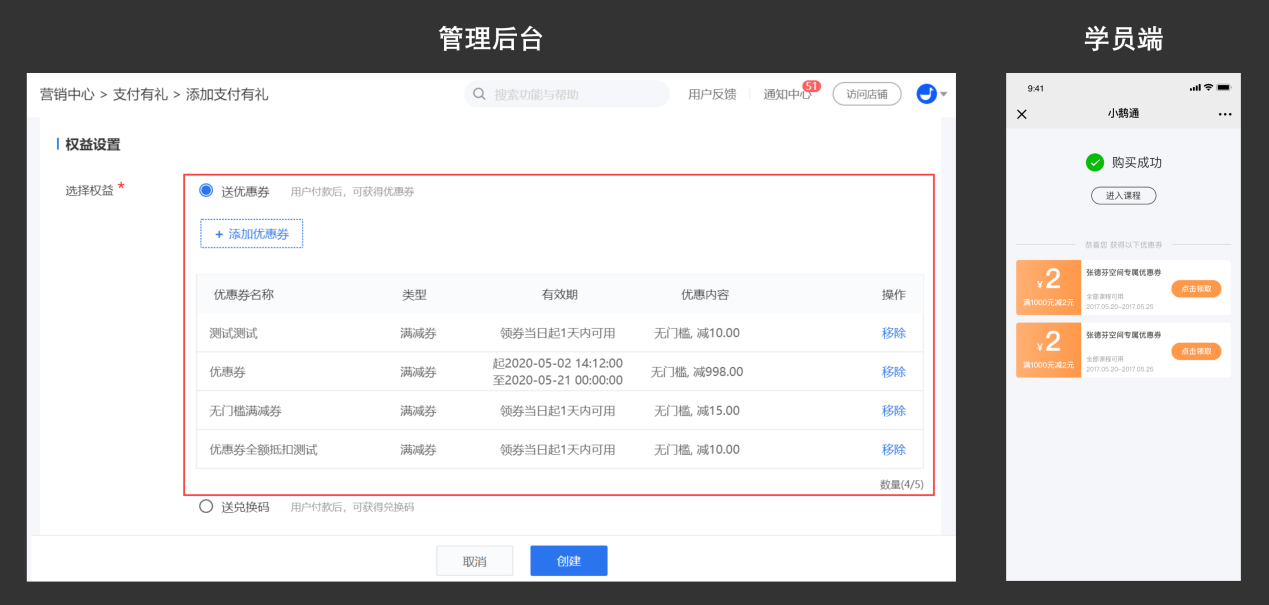Click the search magnifier icon in header
The height and width of the screenshot is (605, 1269).
pyautogui.click(x=479, y=94)
